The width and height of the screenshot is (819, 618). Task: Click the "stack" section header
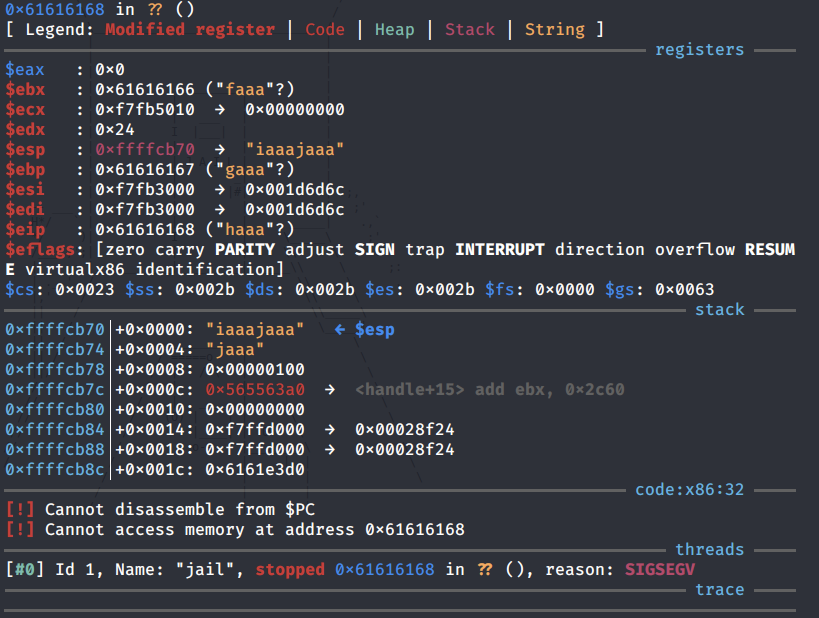pos(719,310)
